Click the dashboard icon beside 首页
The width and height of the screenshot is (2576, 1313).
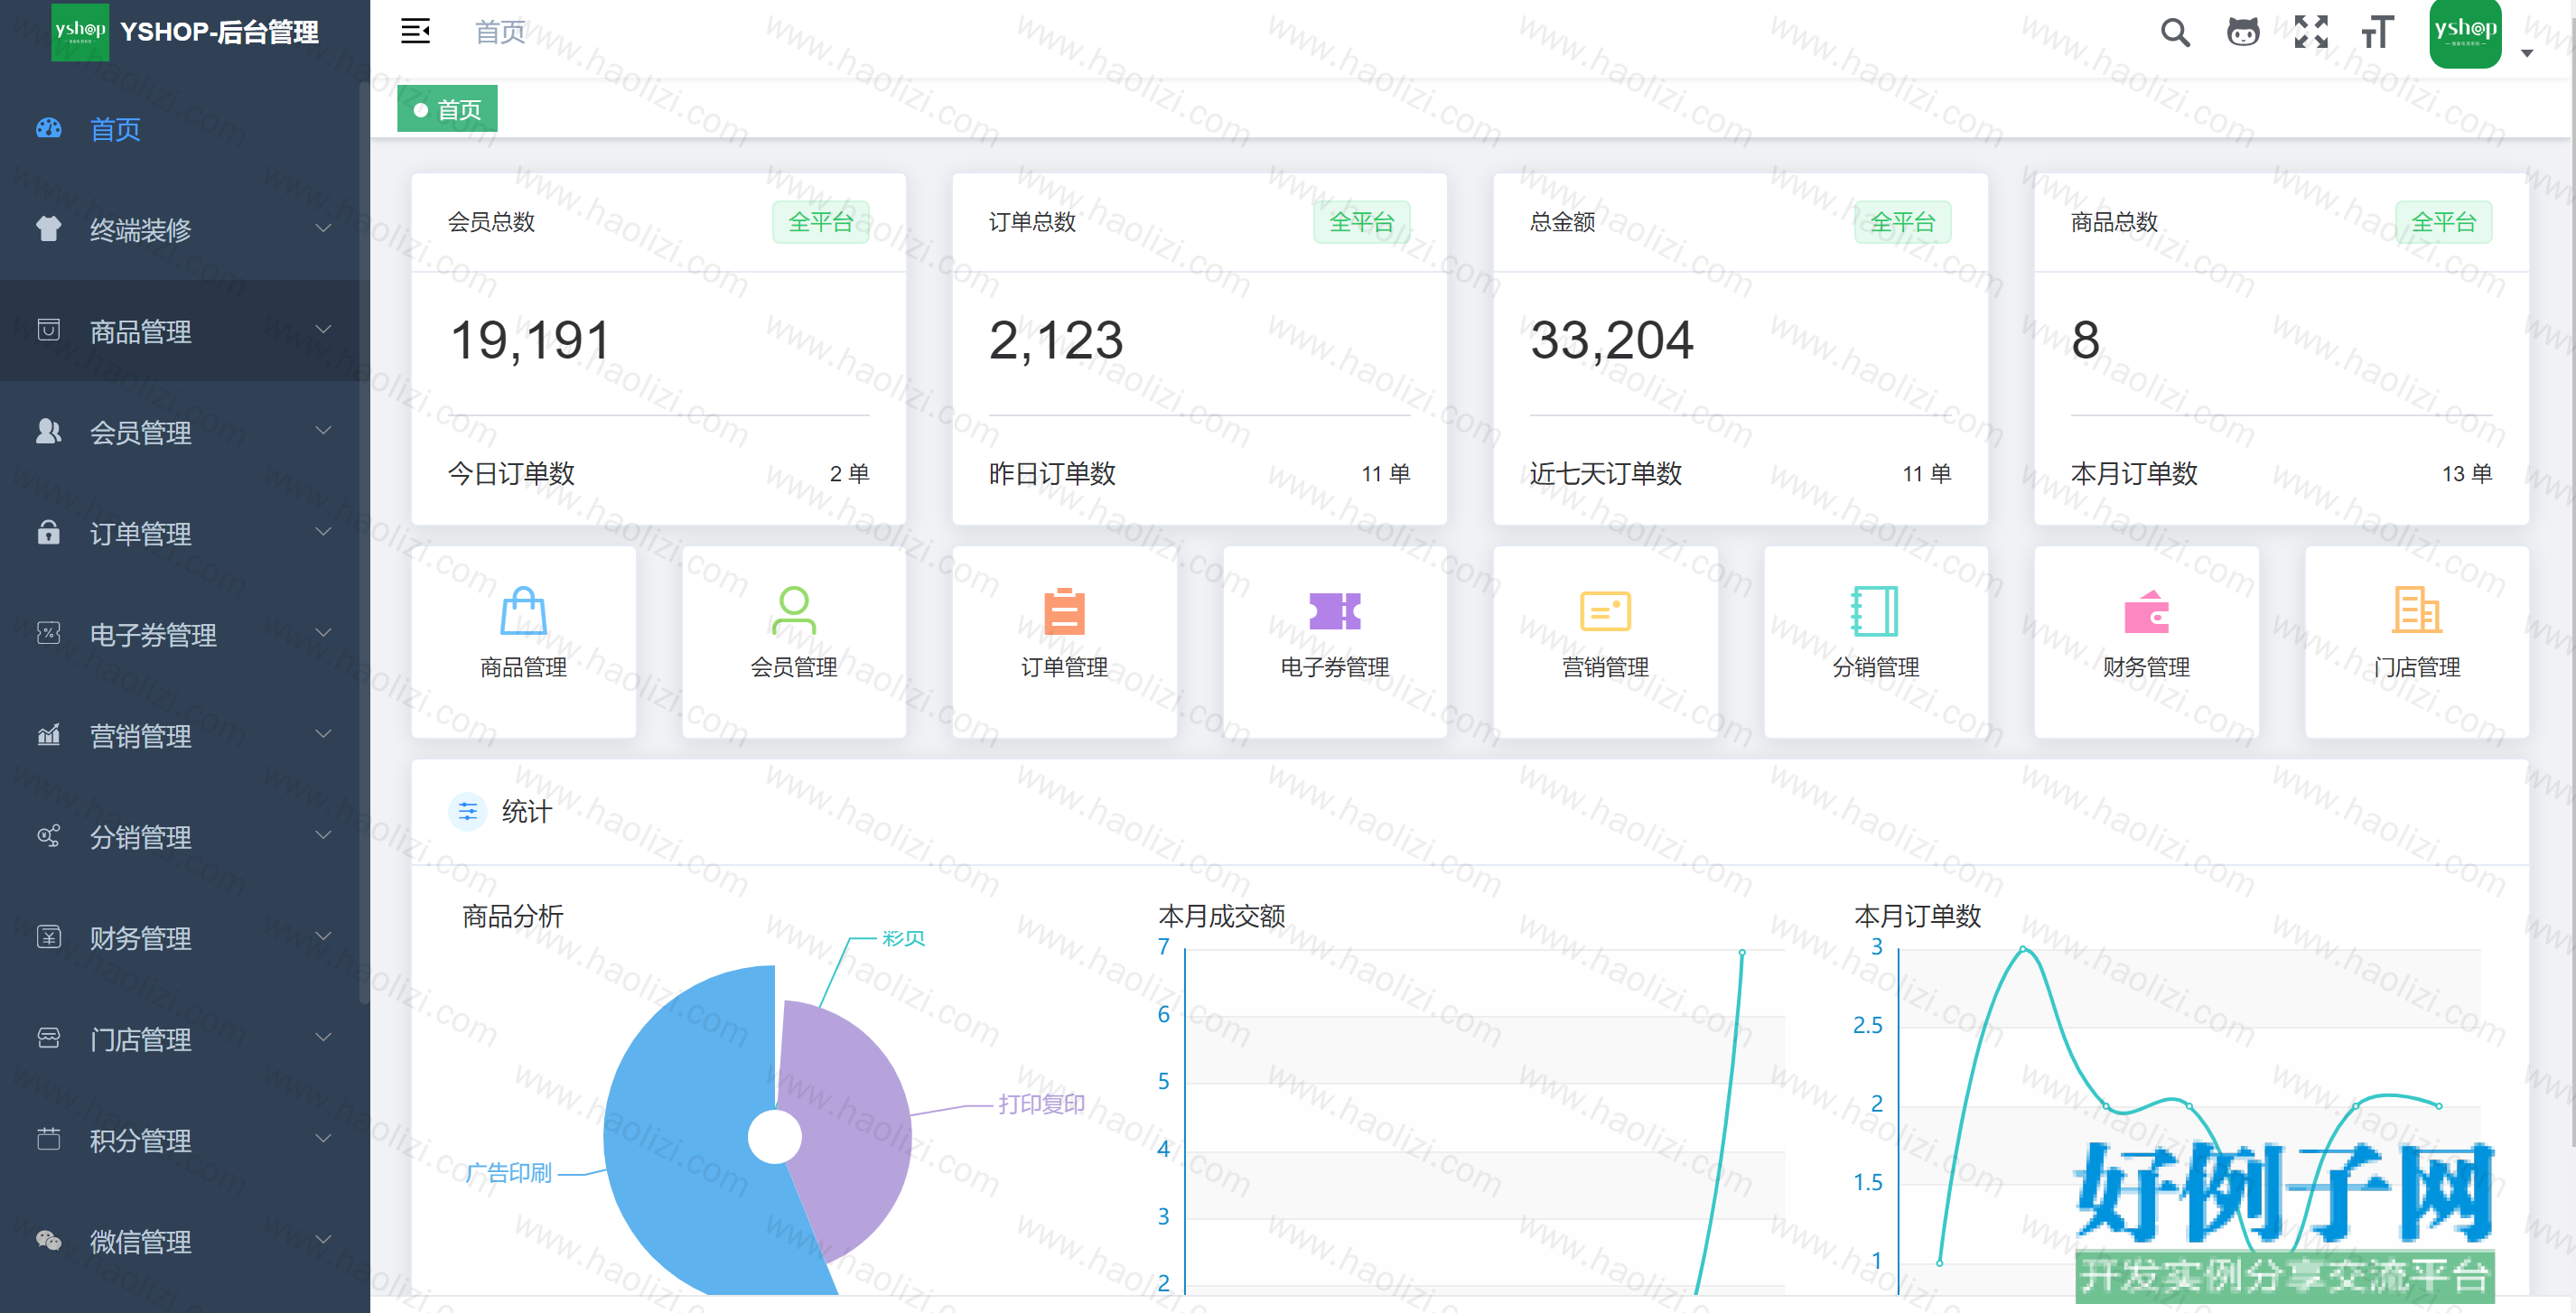point(49,128)
